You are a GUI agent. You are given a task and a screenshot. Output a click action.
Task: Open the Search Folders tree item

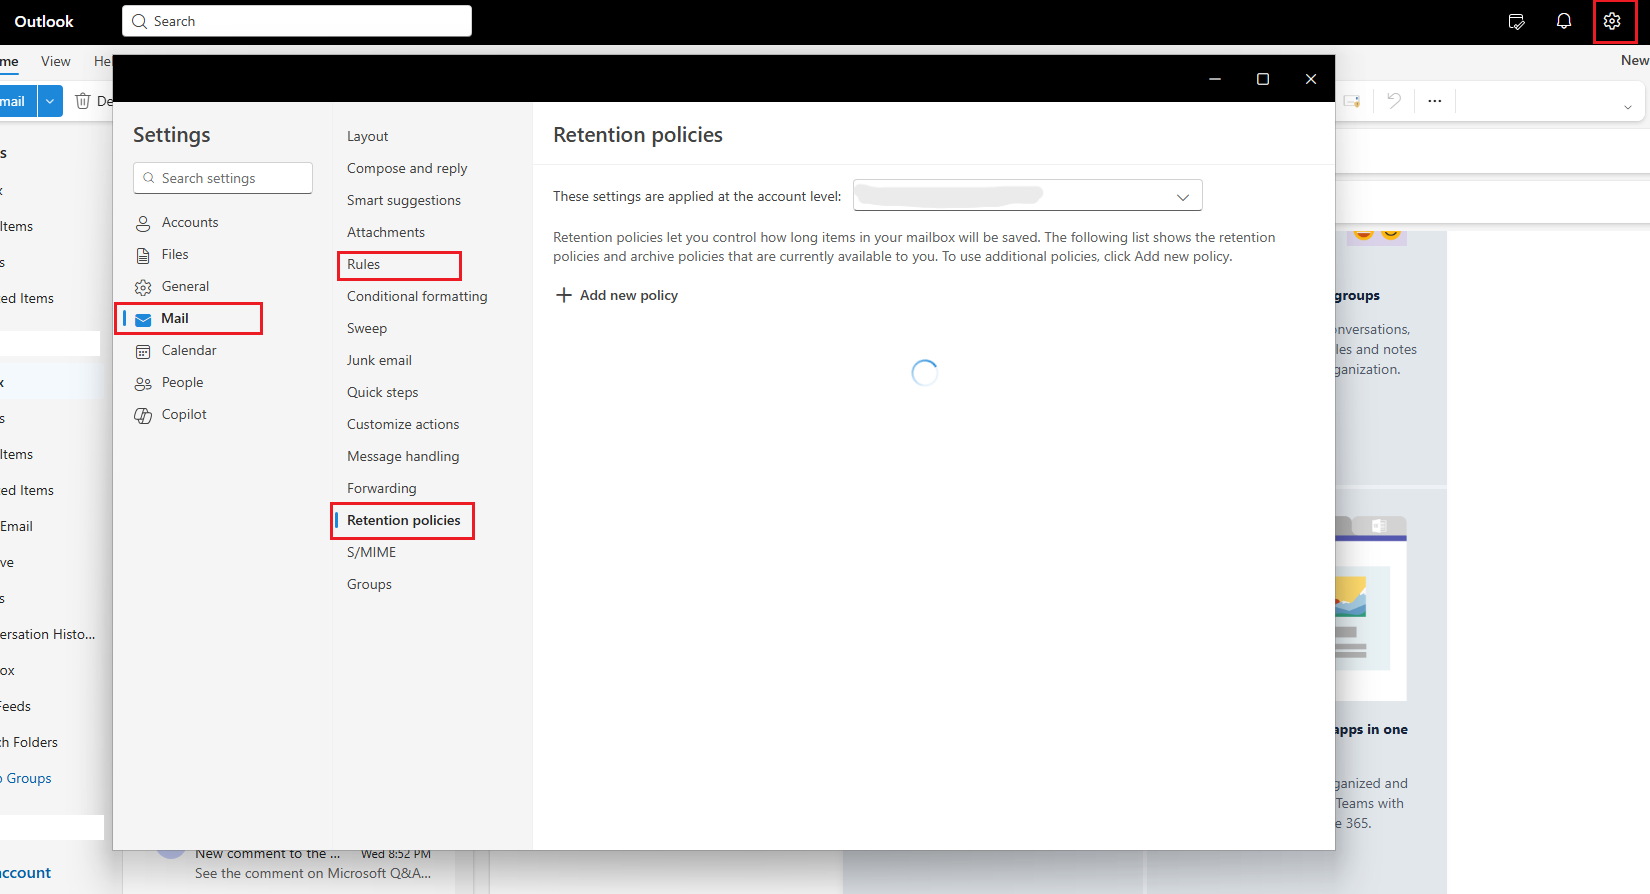[29, 742]
